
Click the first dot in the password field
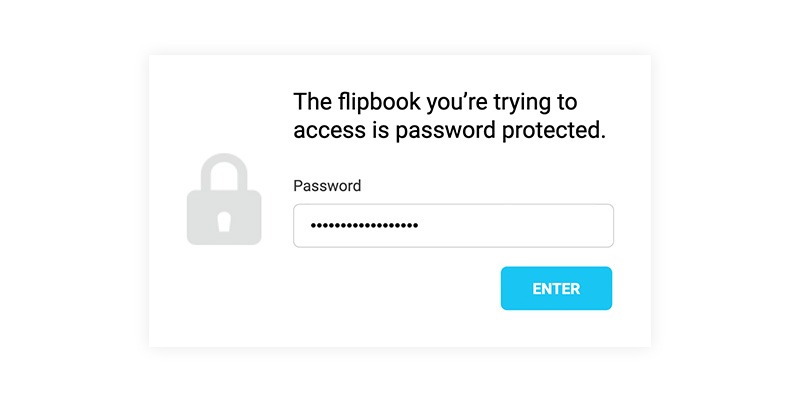point(314,225)
